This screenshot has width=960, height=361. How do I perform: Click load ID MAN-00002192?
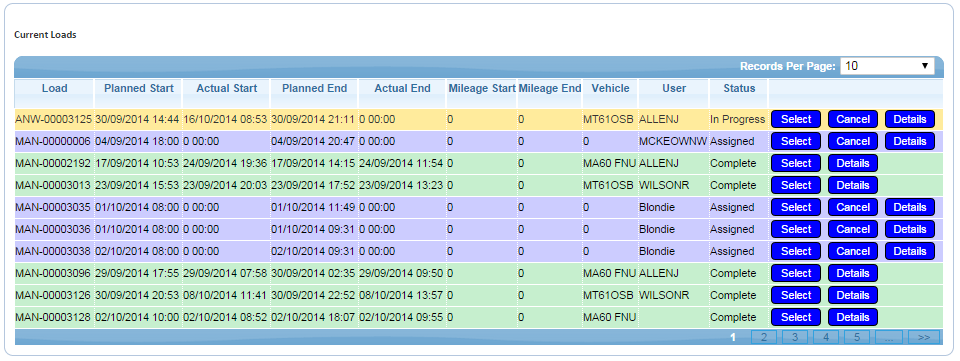click(x=53, y=163)
